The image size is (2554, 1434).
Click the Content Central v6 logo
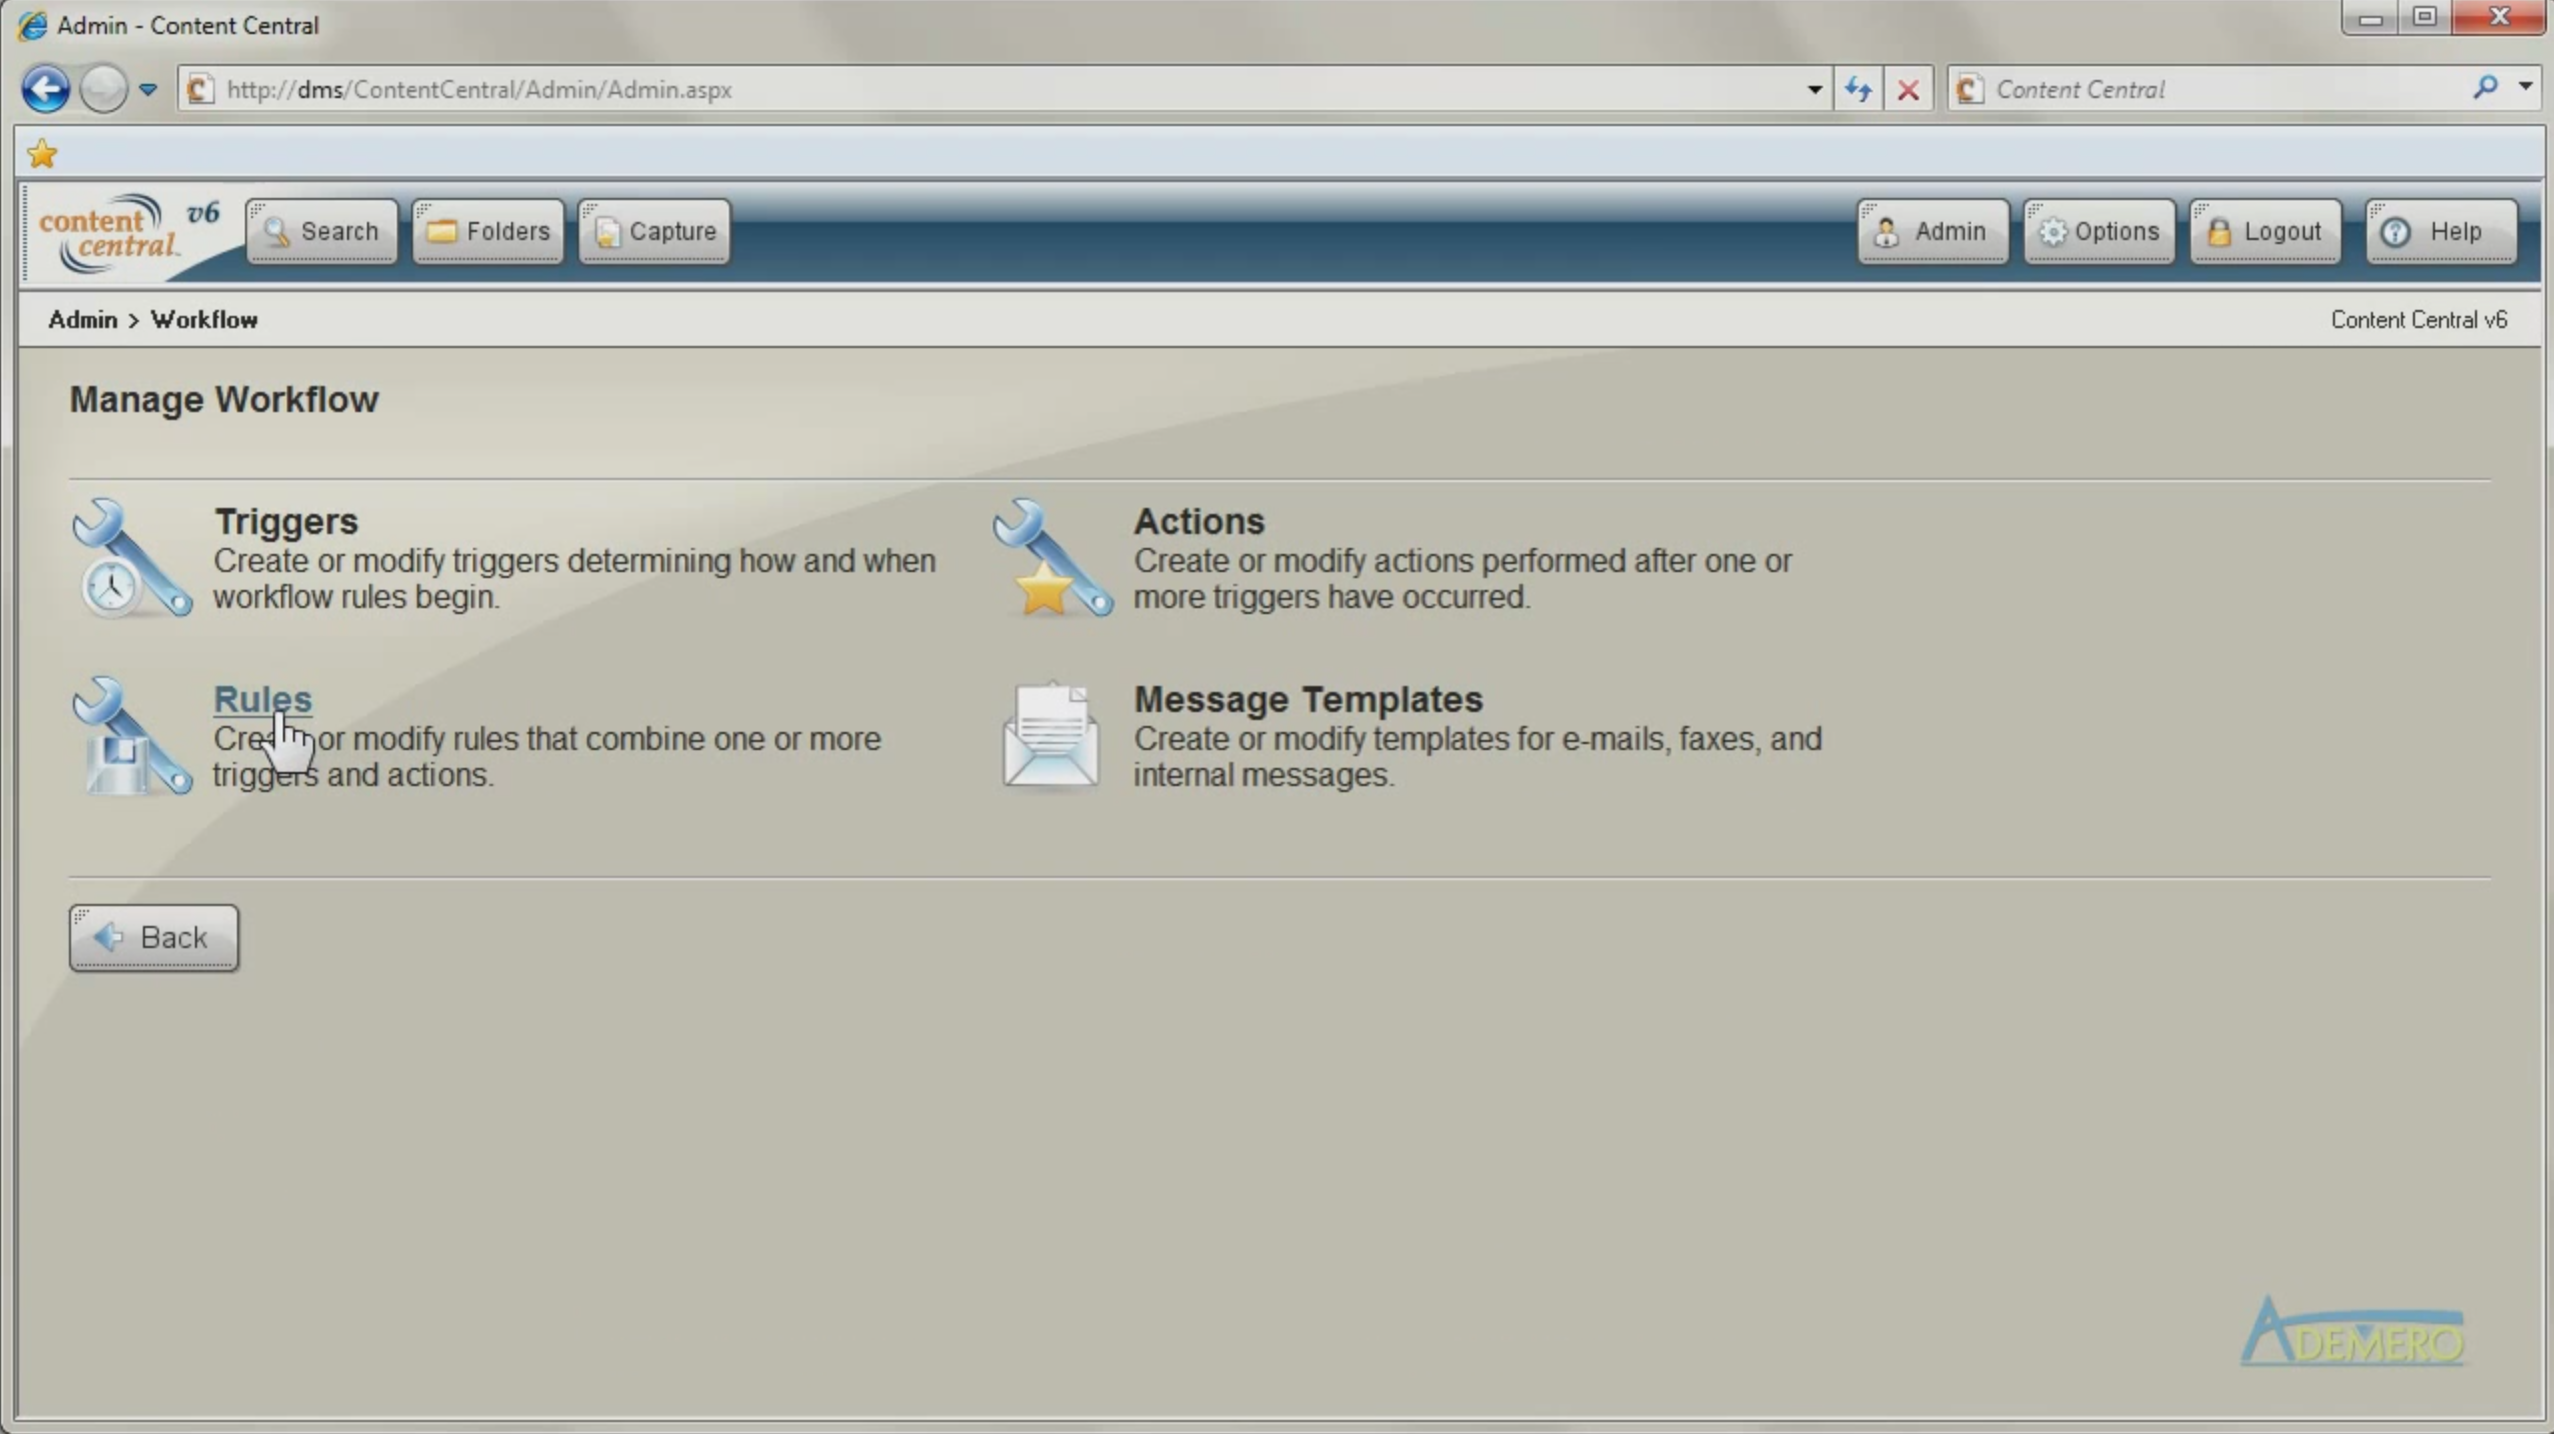click(129, 232)
